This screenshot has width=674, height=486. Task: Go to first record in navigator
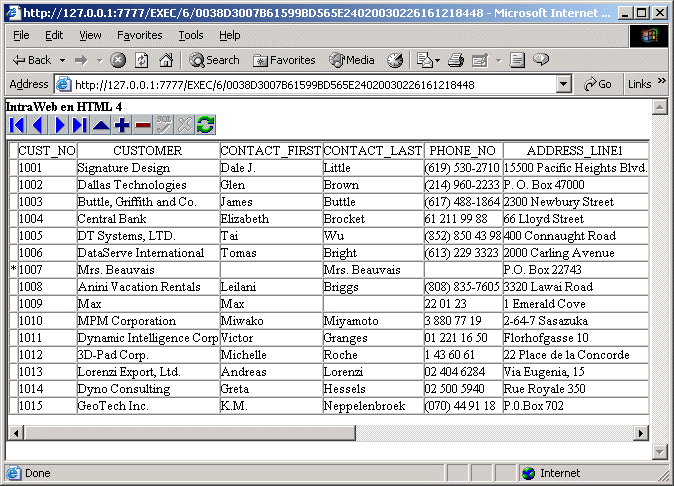pyautogui.click(x=17, y=125)
